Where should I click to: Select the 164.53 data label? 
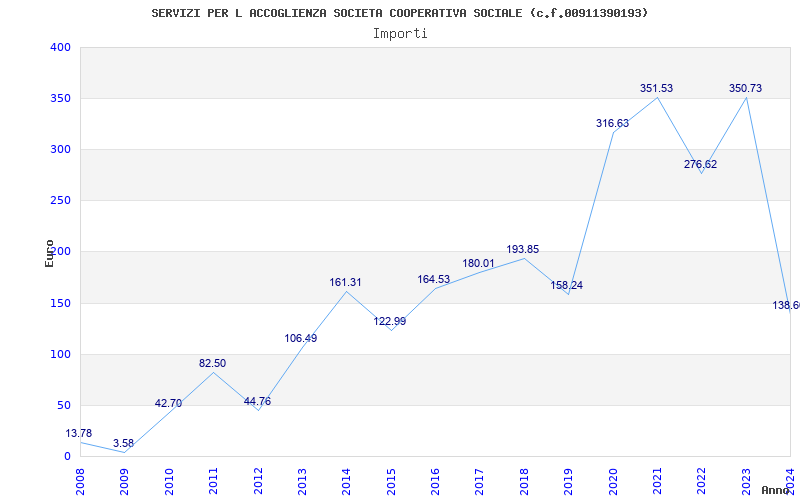tap(434, 279)
